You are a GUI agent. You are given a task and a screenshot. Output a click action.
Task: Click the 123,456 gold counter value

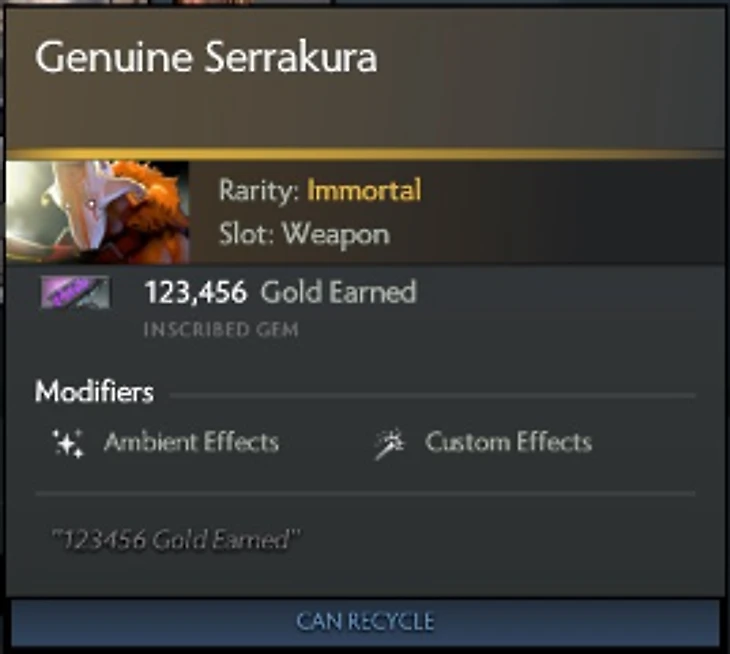pos(196,293)
